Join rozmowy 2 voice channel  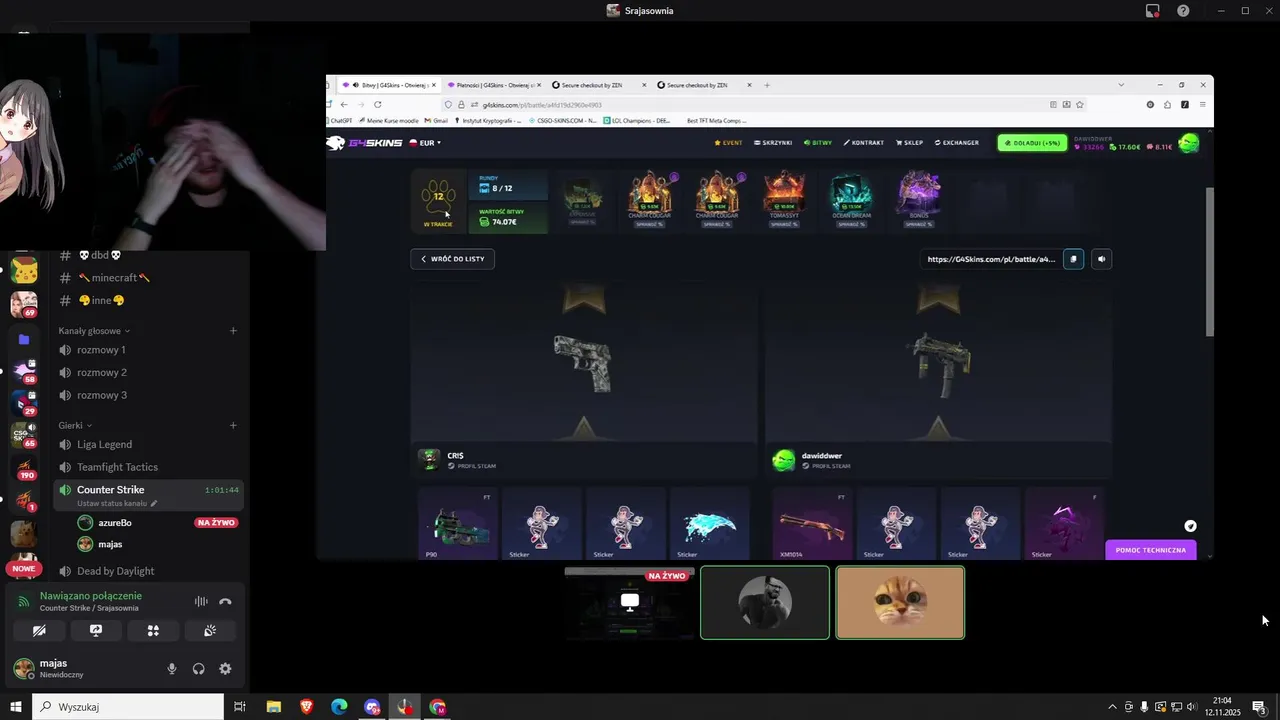click(x=148, y=372)
